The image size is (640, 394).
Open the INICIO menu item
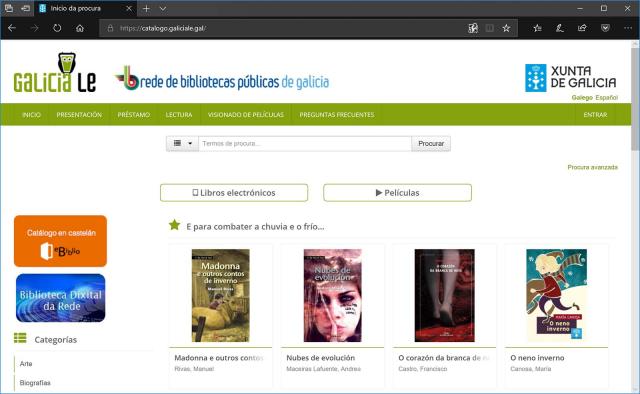pos(31,115)
